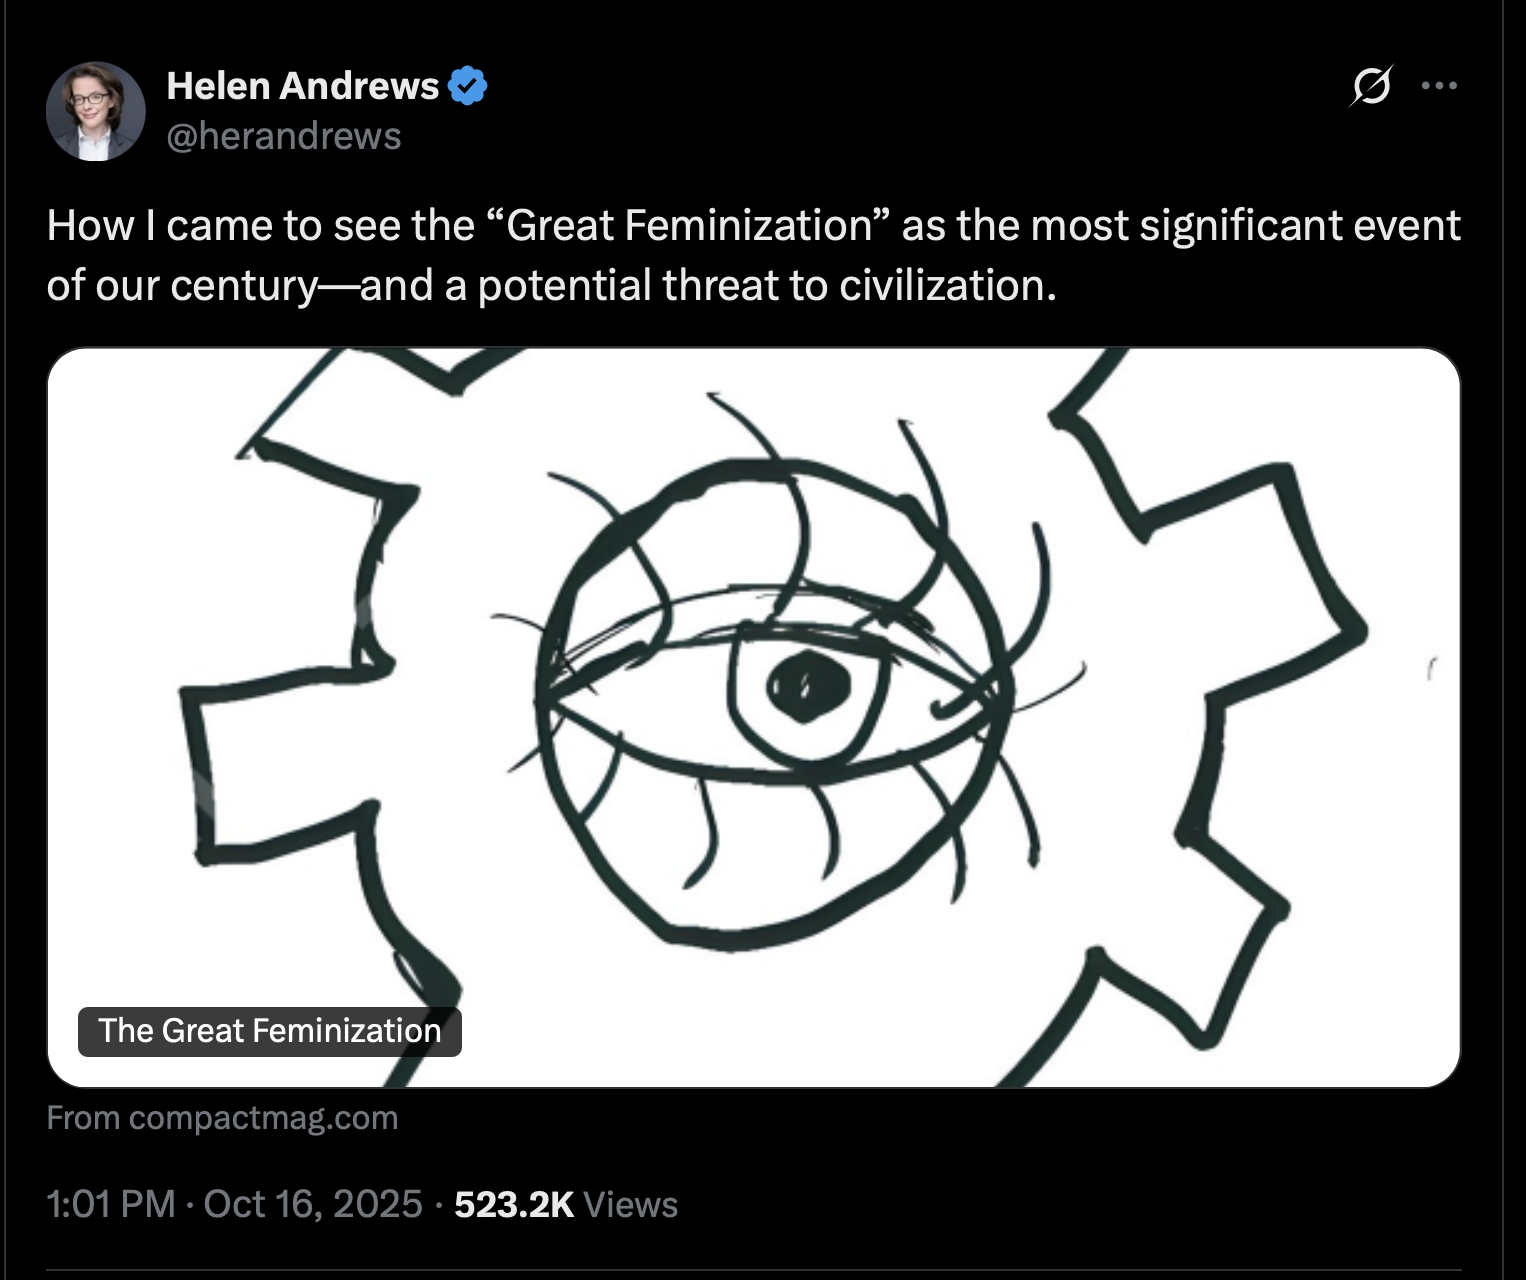This screenshot has width=1526, height=1280.
Task: Click the first line of the tweet text
Action: pos(753,226)
